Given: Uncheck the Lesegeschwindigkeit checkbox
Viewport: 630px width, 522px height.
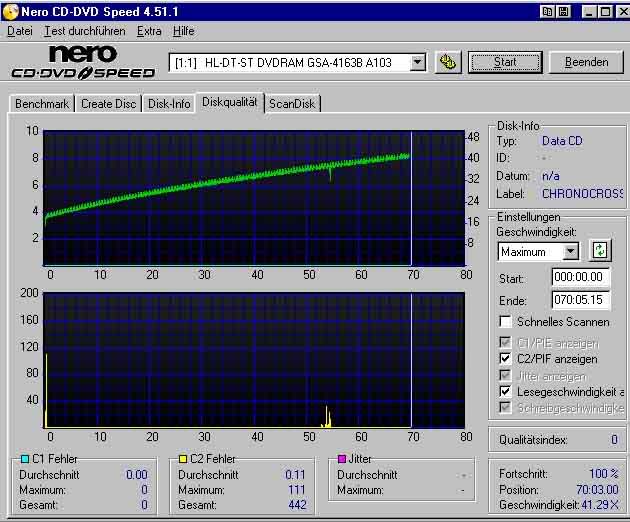Looking at the screenshot, I should (x=505, y=391).
